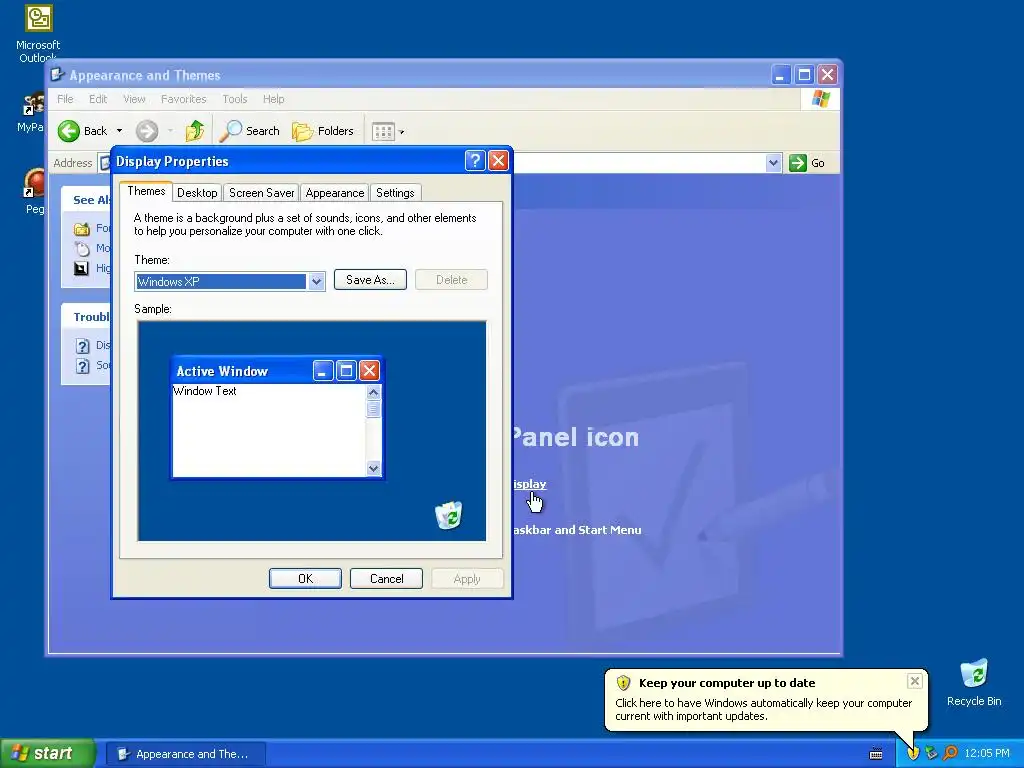The width and height of the screenshot is (1024, 768).
Task: Click the Taskbar and Start Menu link
Action: click(577, 530)
